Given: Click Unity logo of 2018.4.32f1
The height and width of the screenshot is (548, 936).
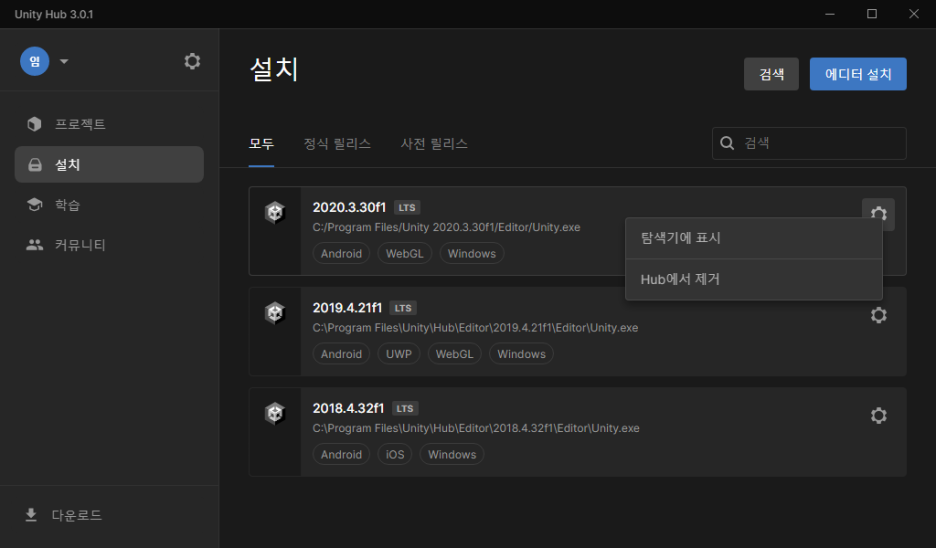Looking at the screenshot, I should coord(275,412).
